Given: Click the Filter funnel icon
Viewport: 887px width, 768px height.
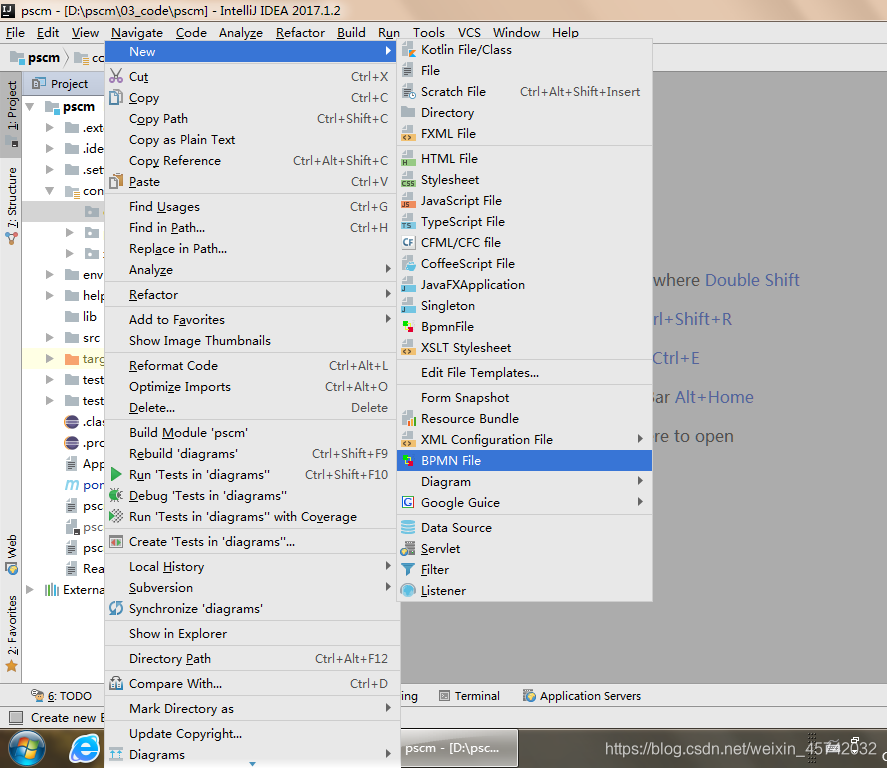Looking at the screenshot, I should point(408,569).
